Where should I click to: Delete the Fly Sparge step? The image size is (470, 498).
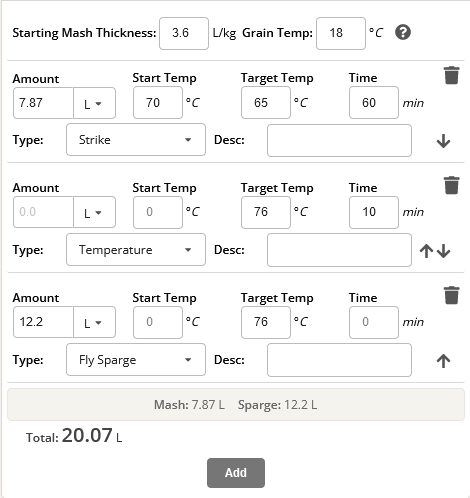click(x=451, y=295)
